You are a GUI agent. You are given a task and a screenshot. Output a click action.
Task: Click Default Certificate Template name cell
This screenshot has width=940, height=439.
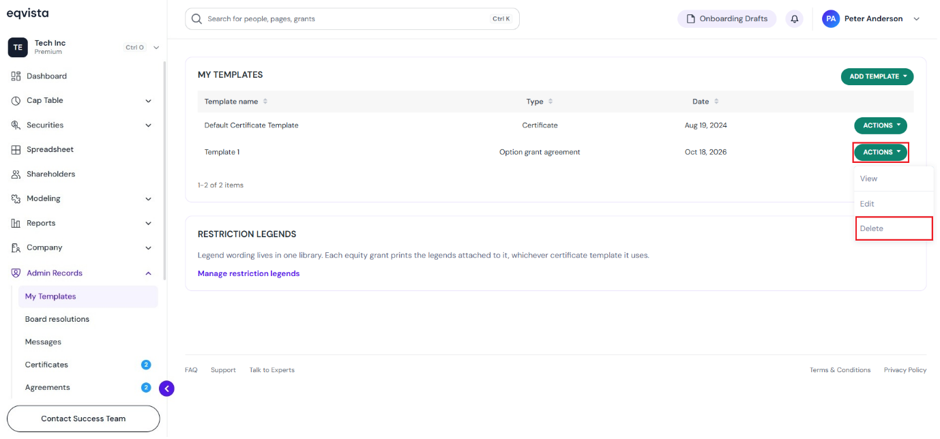pos(251,125)
